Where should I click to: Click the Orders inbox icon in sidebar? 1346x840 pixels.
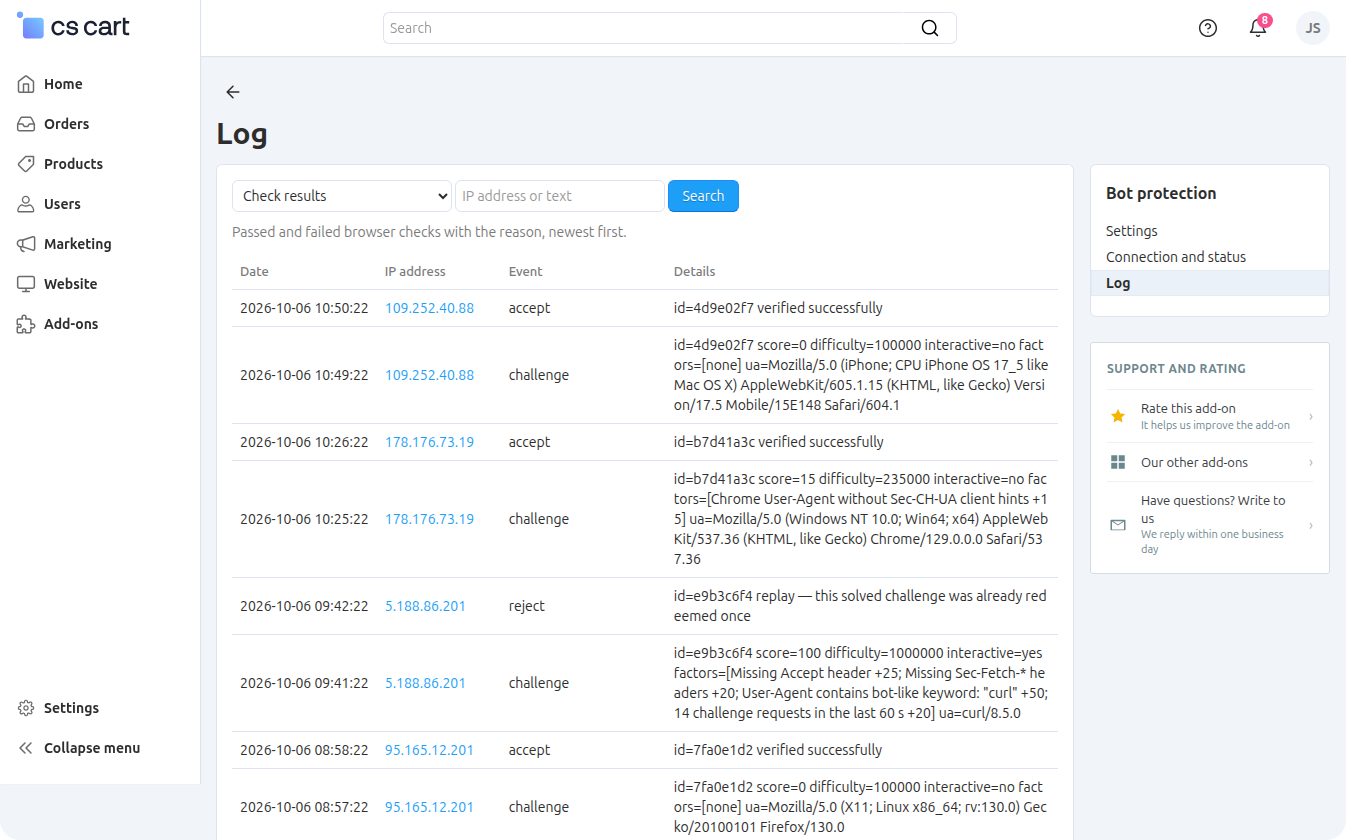(26, 124)
